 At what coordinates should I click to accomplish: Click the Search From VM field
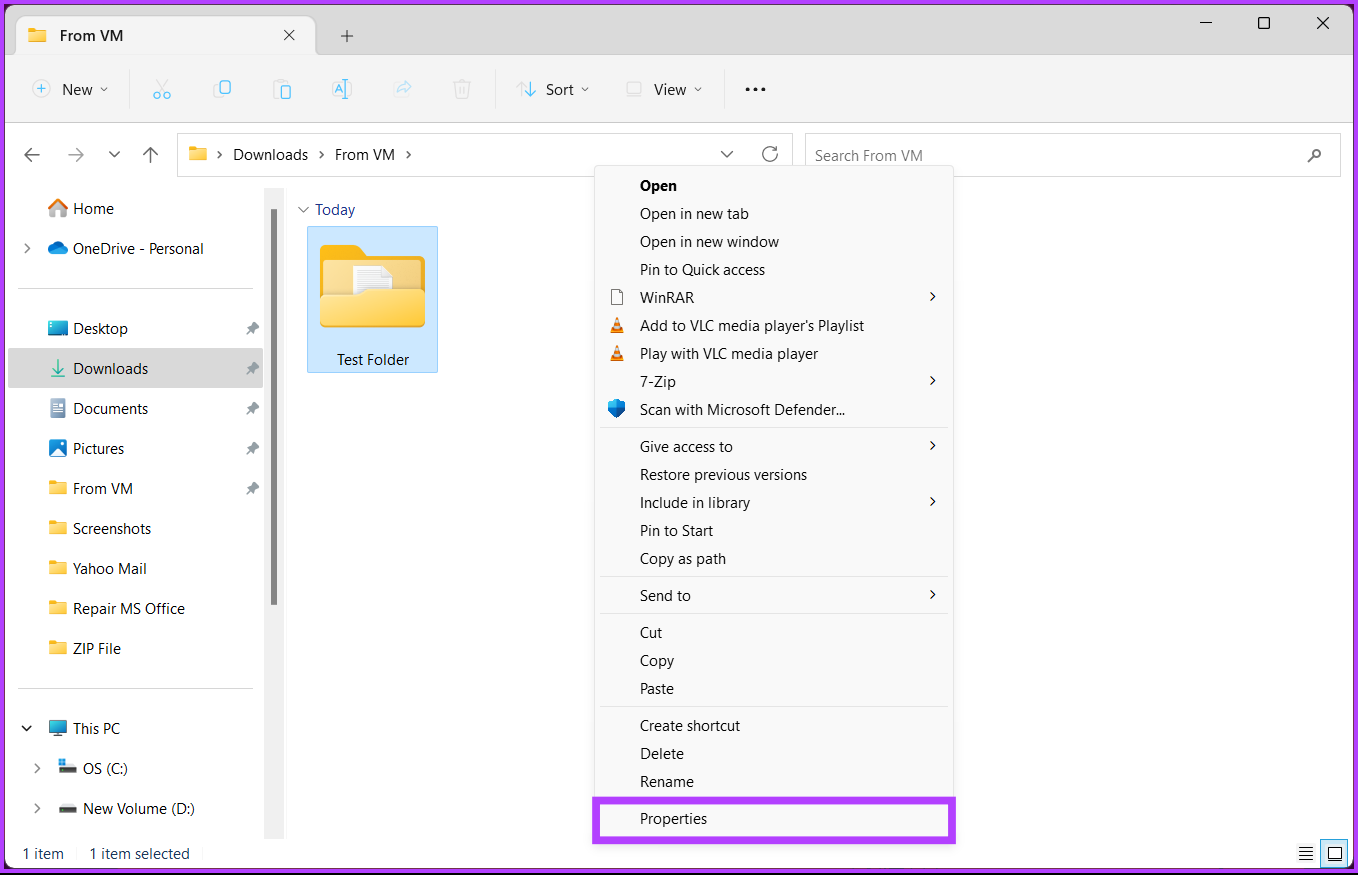click(1072, 155)
